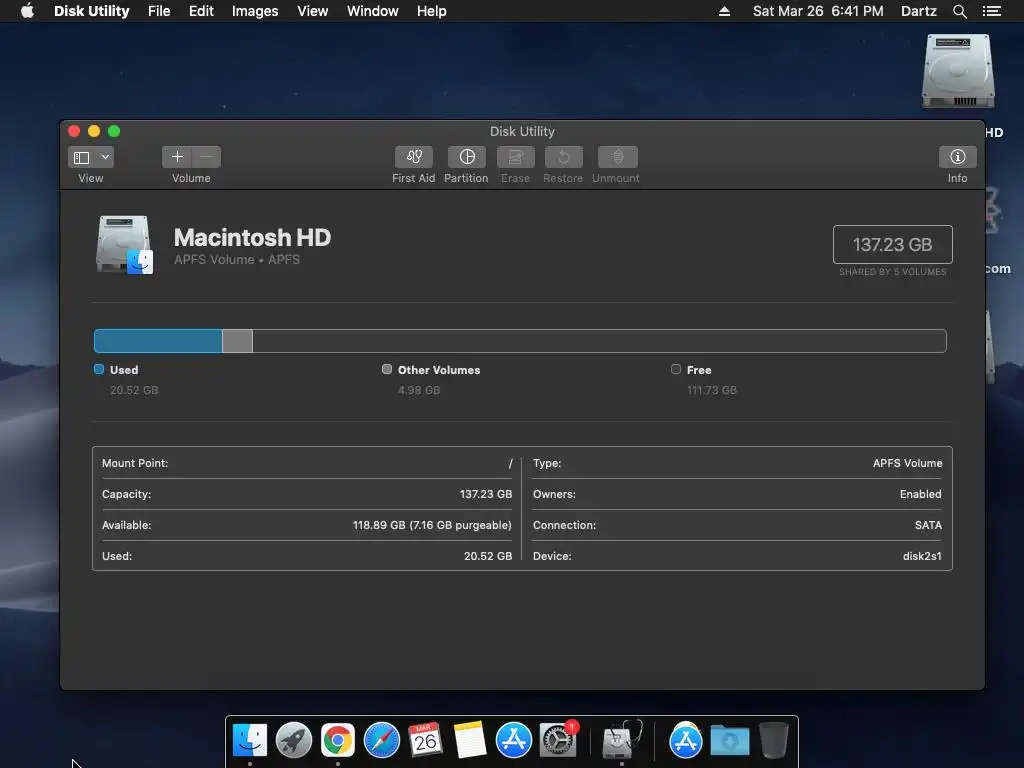Open Calendar in the Dock
The height and width of the screenshot is (768, 1024).
(425, 740)
